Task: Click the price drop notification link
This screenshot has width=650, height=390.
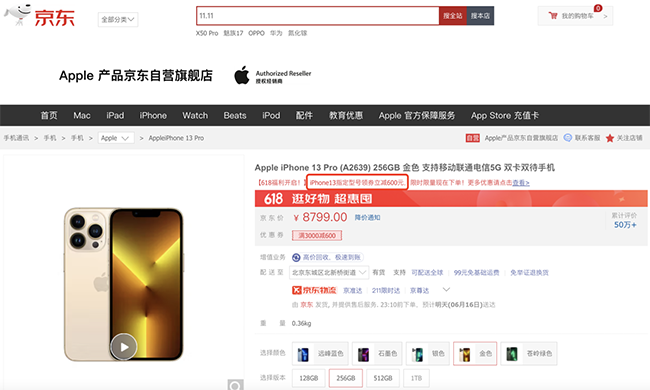Action: pos(367,218)
